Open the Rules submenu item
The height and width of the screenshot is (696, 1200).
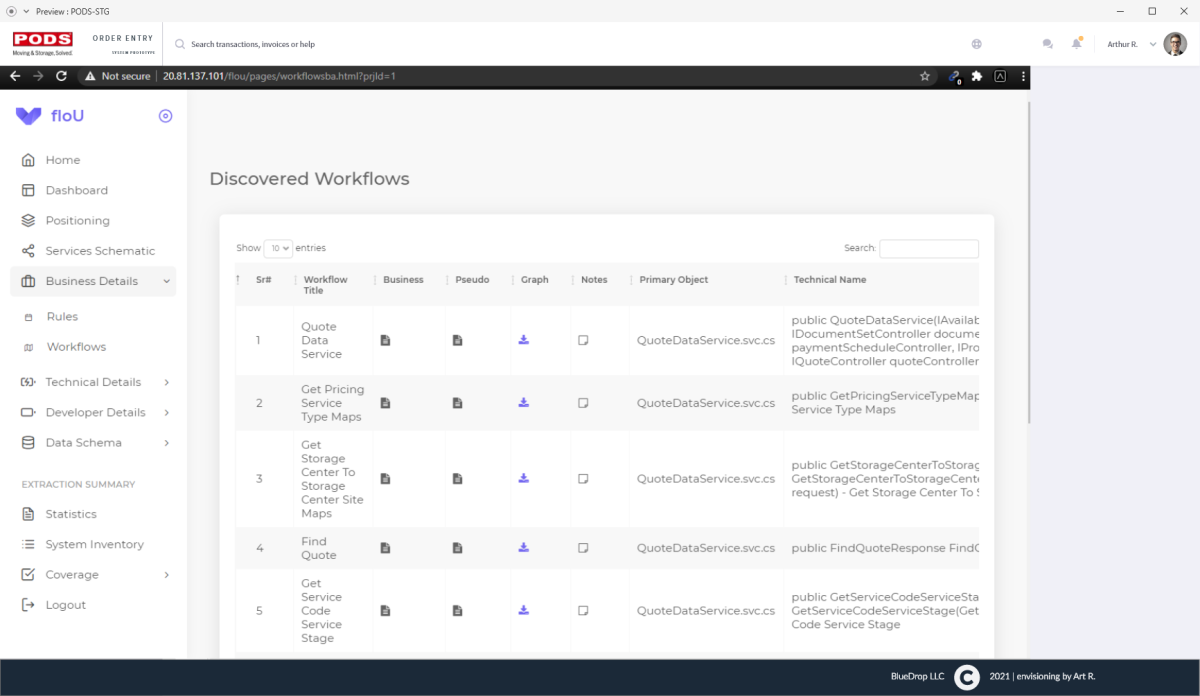[62, 317]
